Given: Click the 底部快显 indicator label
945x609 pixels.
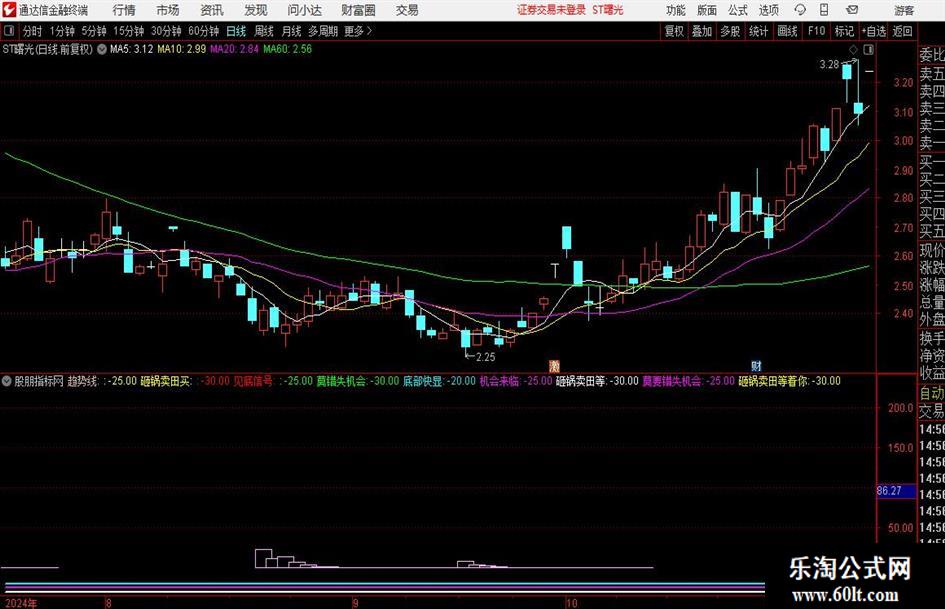Looking at the screenshot, I should coord(422,381).
